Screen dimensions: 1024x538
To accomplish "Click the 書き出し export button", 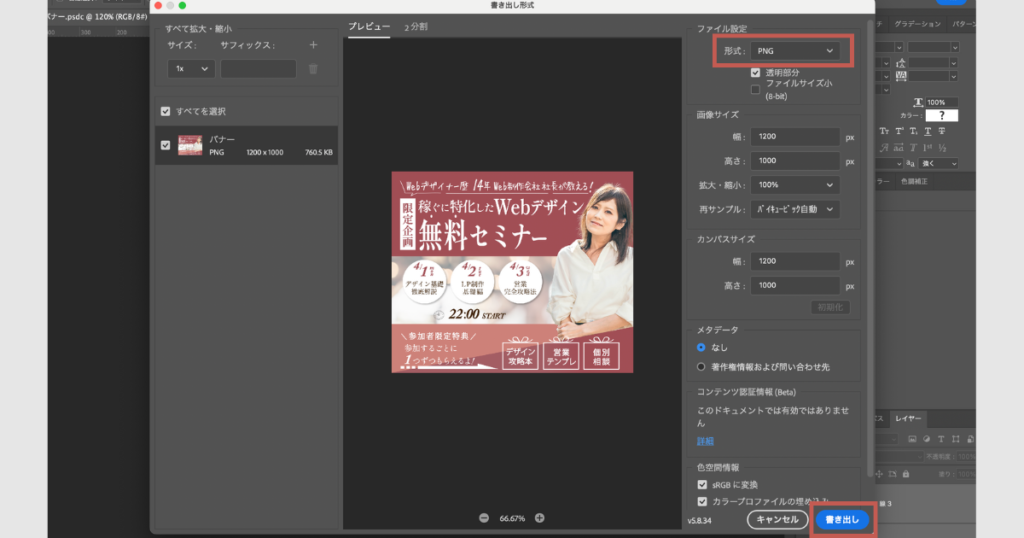I will 842,520.
